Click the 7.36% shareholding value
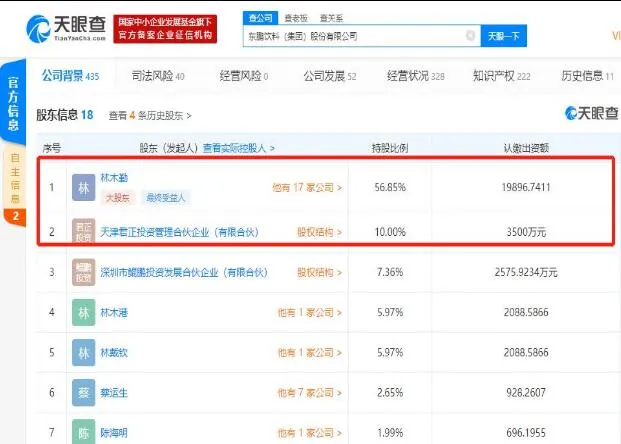 [x=390, y=272]
